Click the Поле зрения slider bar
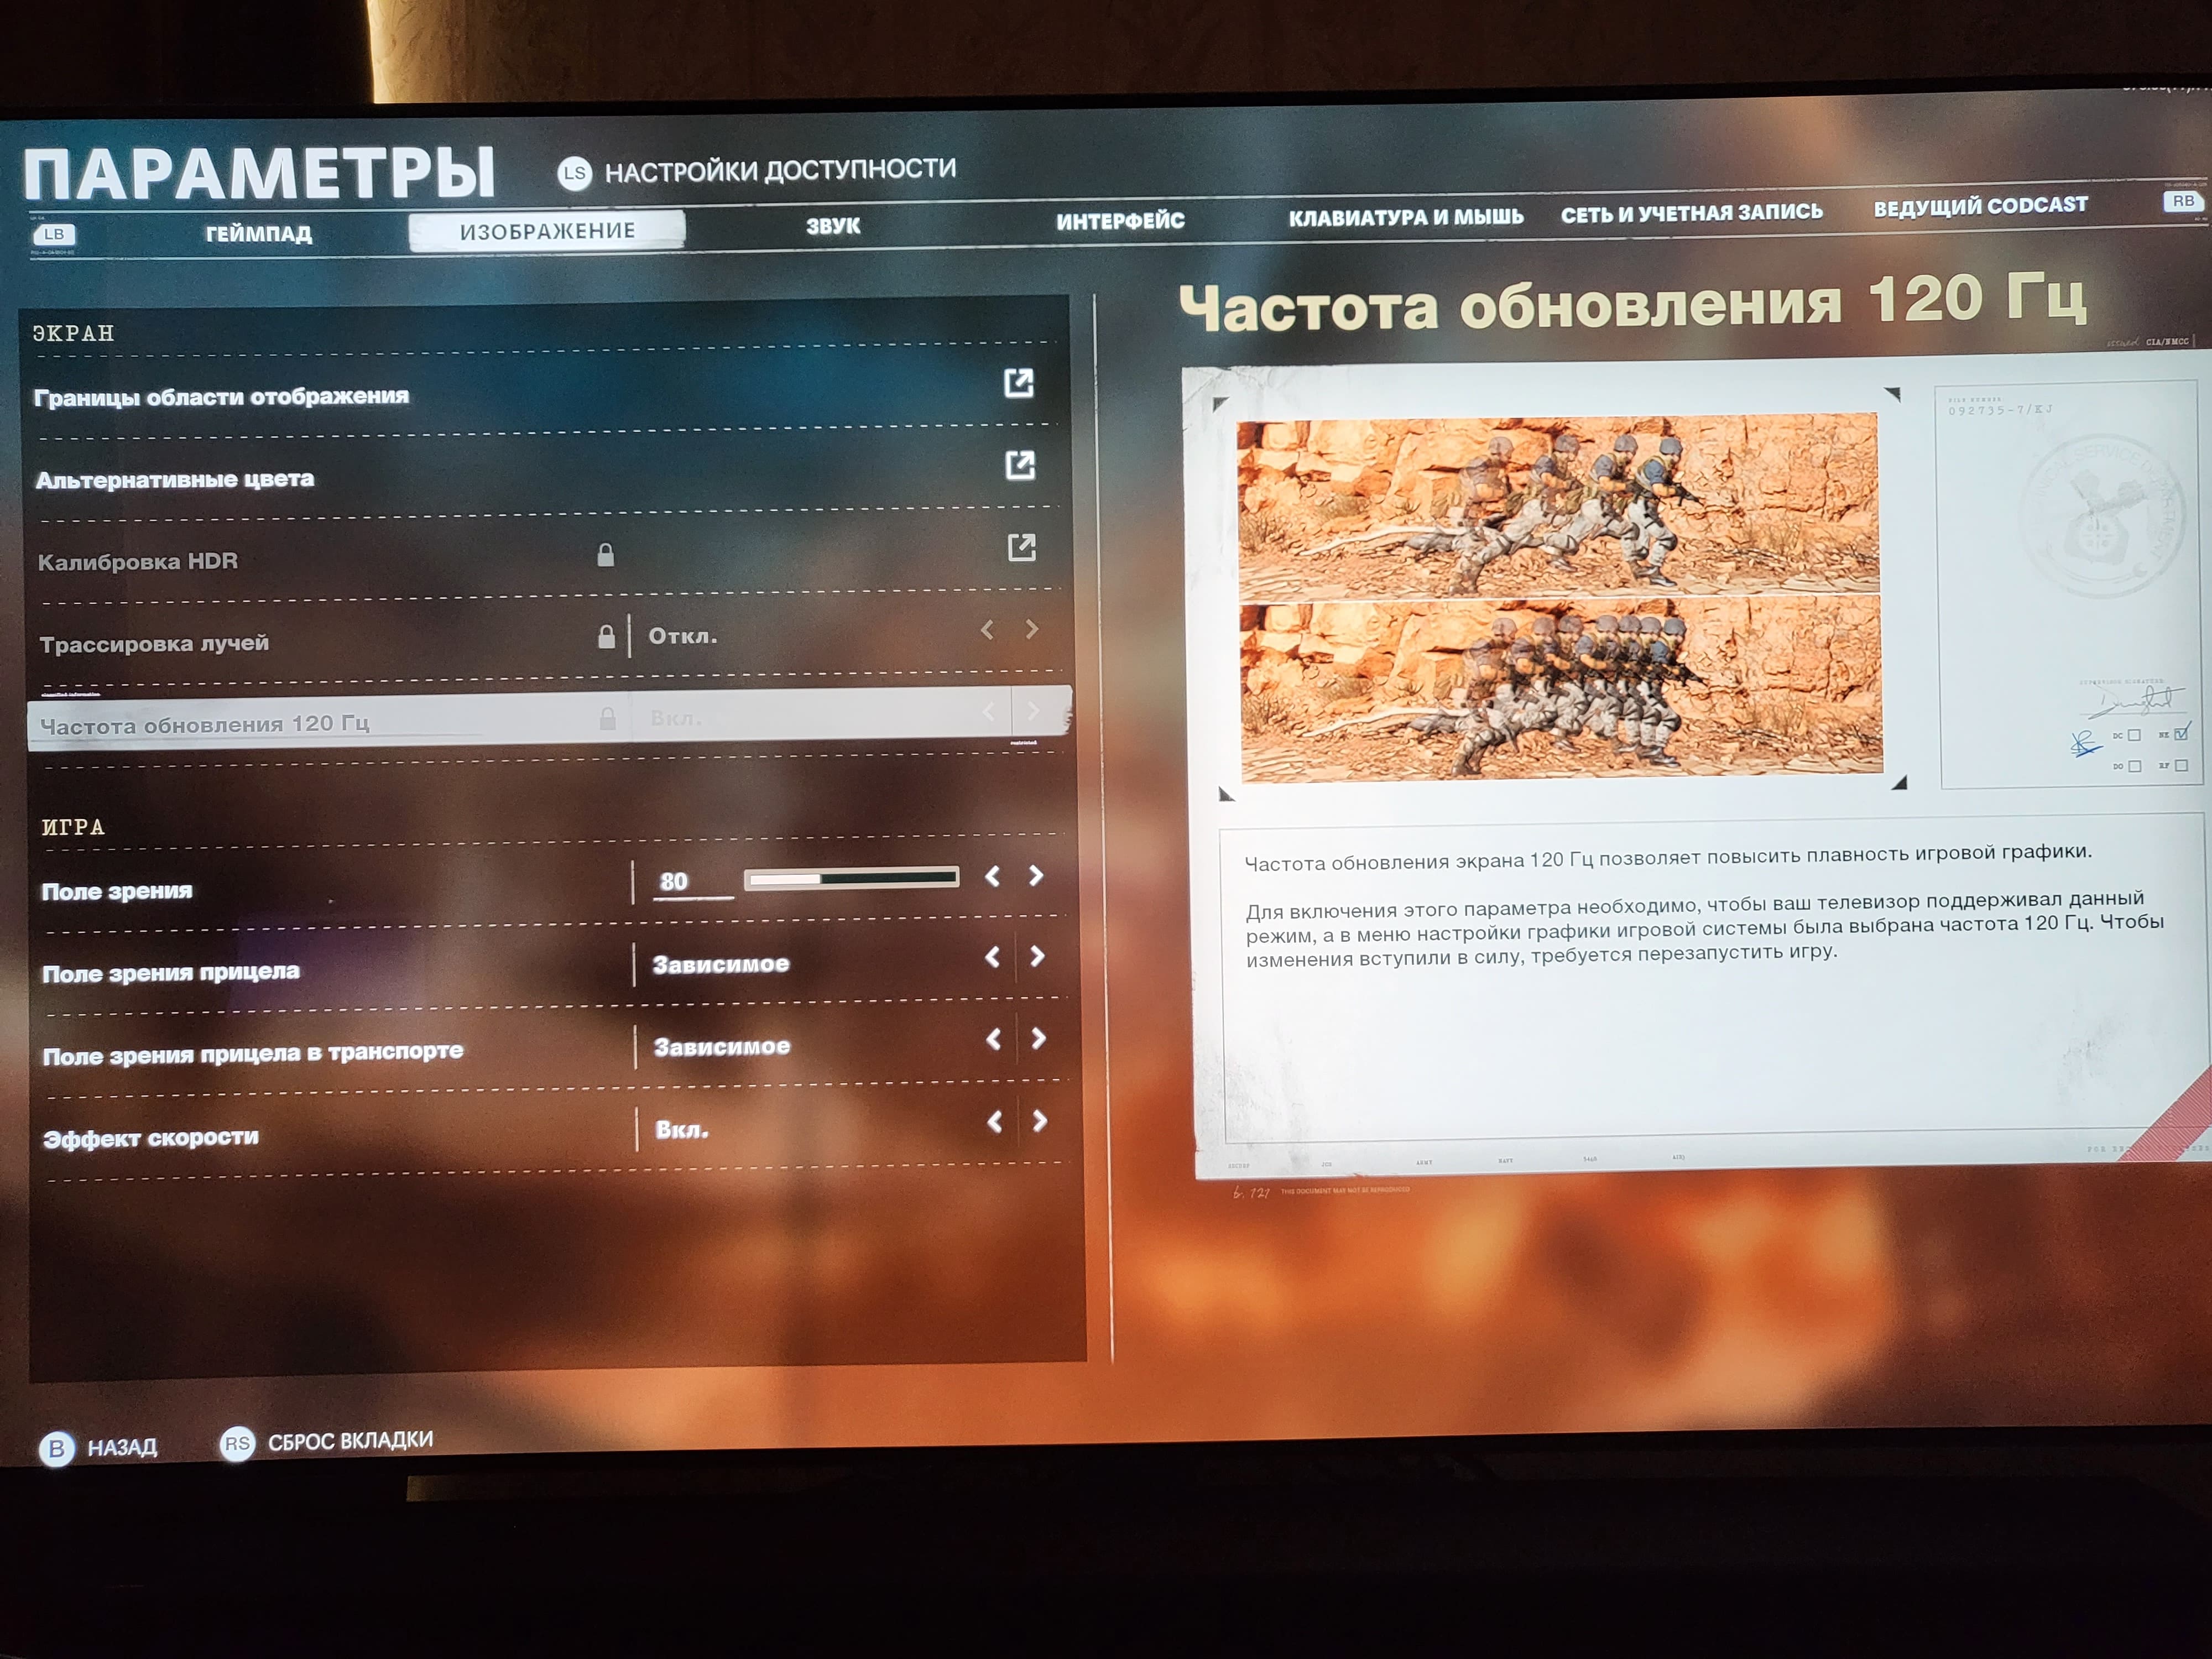This screenshot has width=2212, height=1659. point(851,878)
